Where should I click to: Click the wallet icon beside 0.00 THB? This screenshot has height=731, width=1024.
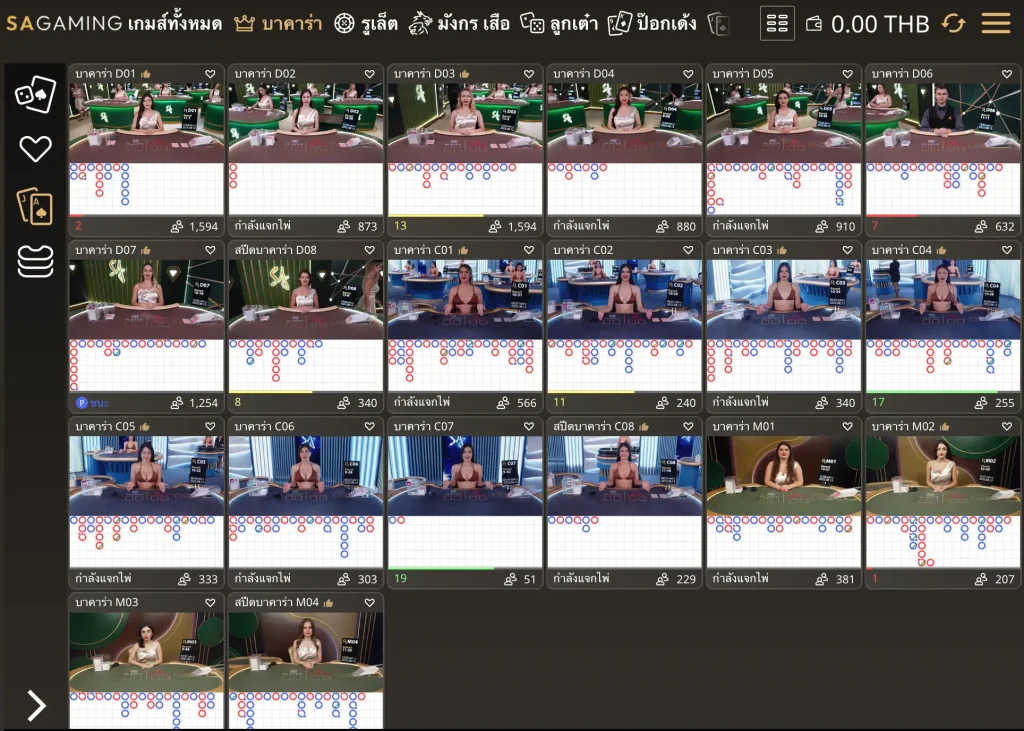click(x=814, y=24)
